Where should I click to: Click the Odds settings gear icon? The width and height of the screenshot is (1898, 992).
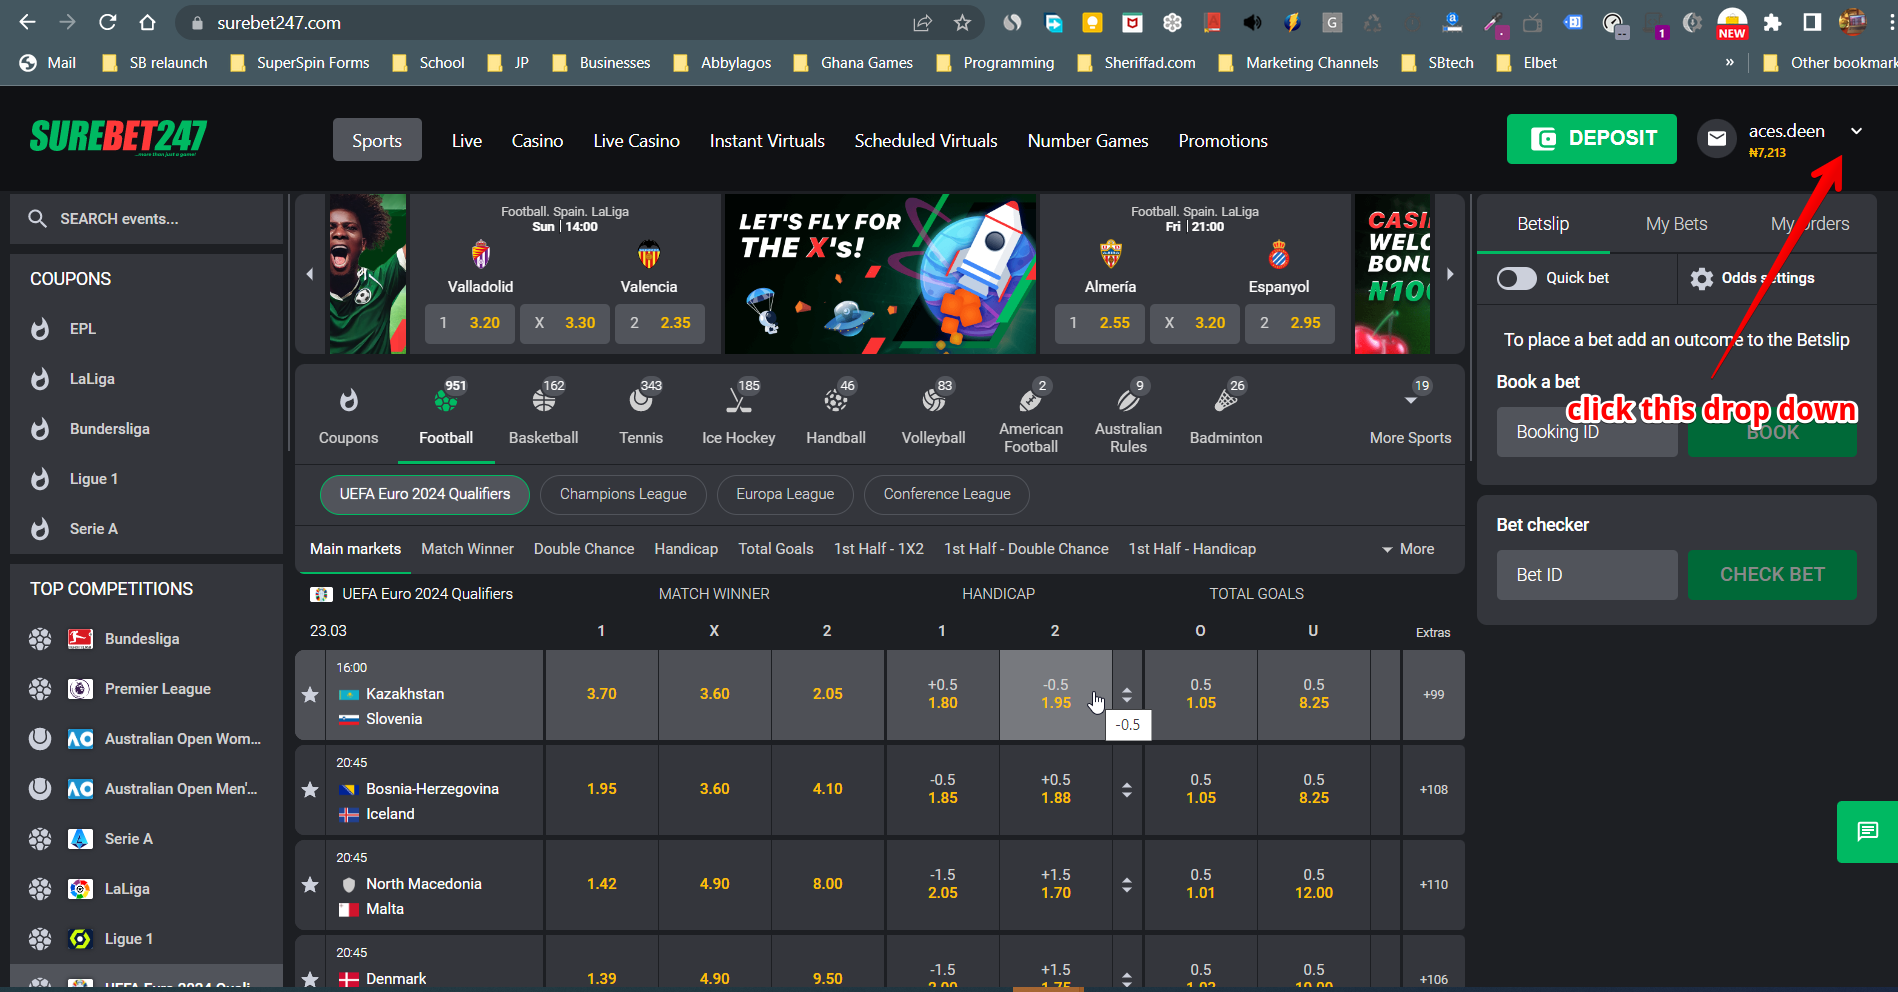pos(1702,279)
